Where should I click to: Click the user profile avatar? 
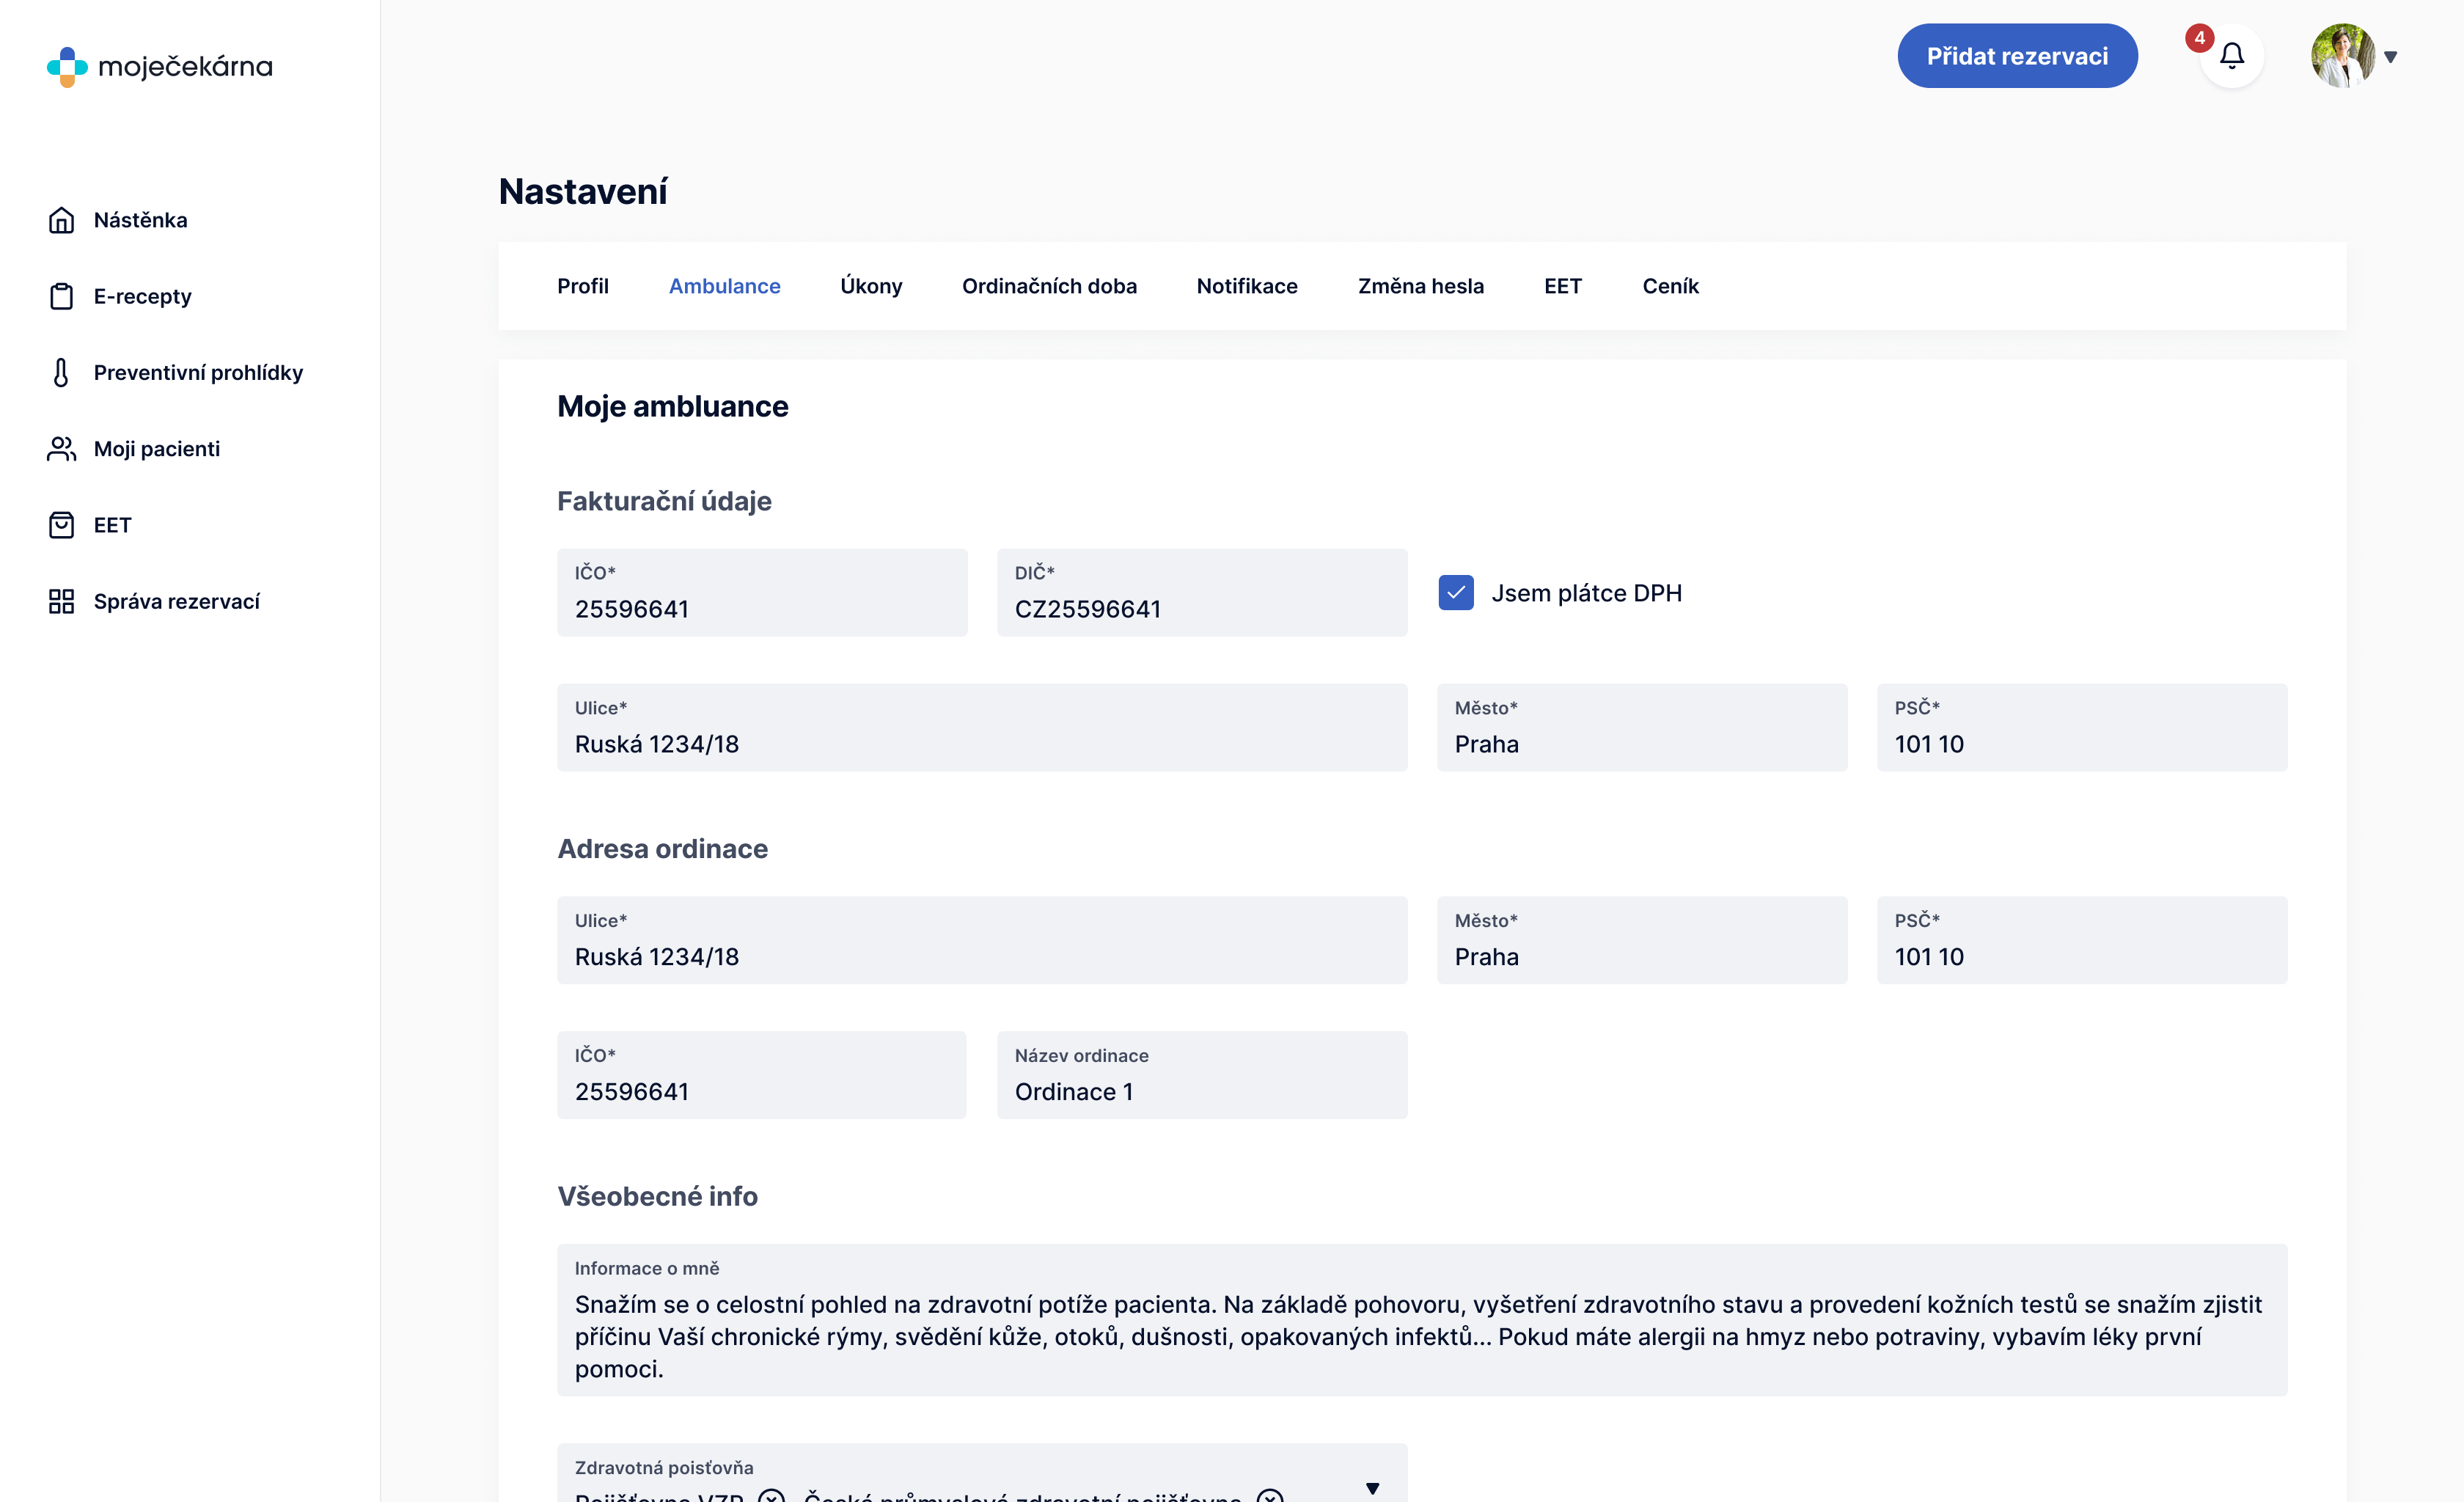coord(2342,56)
